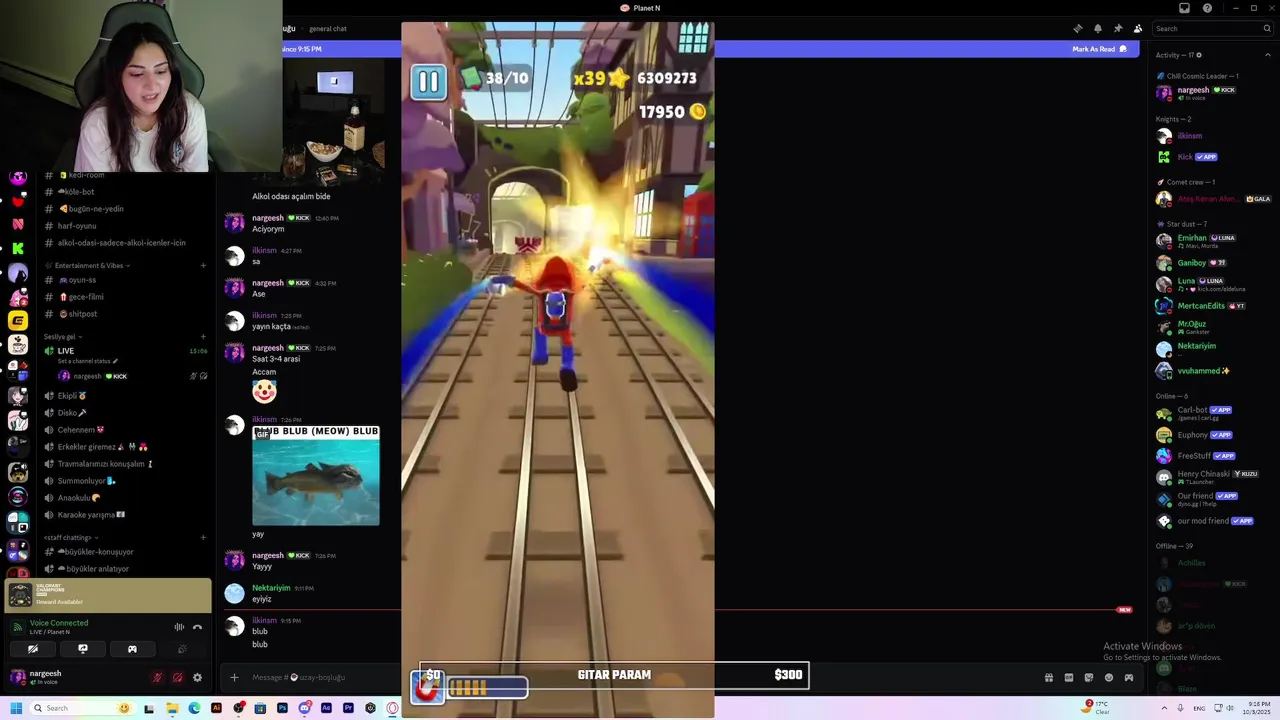This screenshot has height=720, width=1280.
Task: Click plus attachment button in message bar
Action: pyautogui.click(x=234, y=677)
